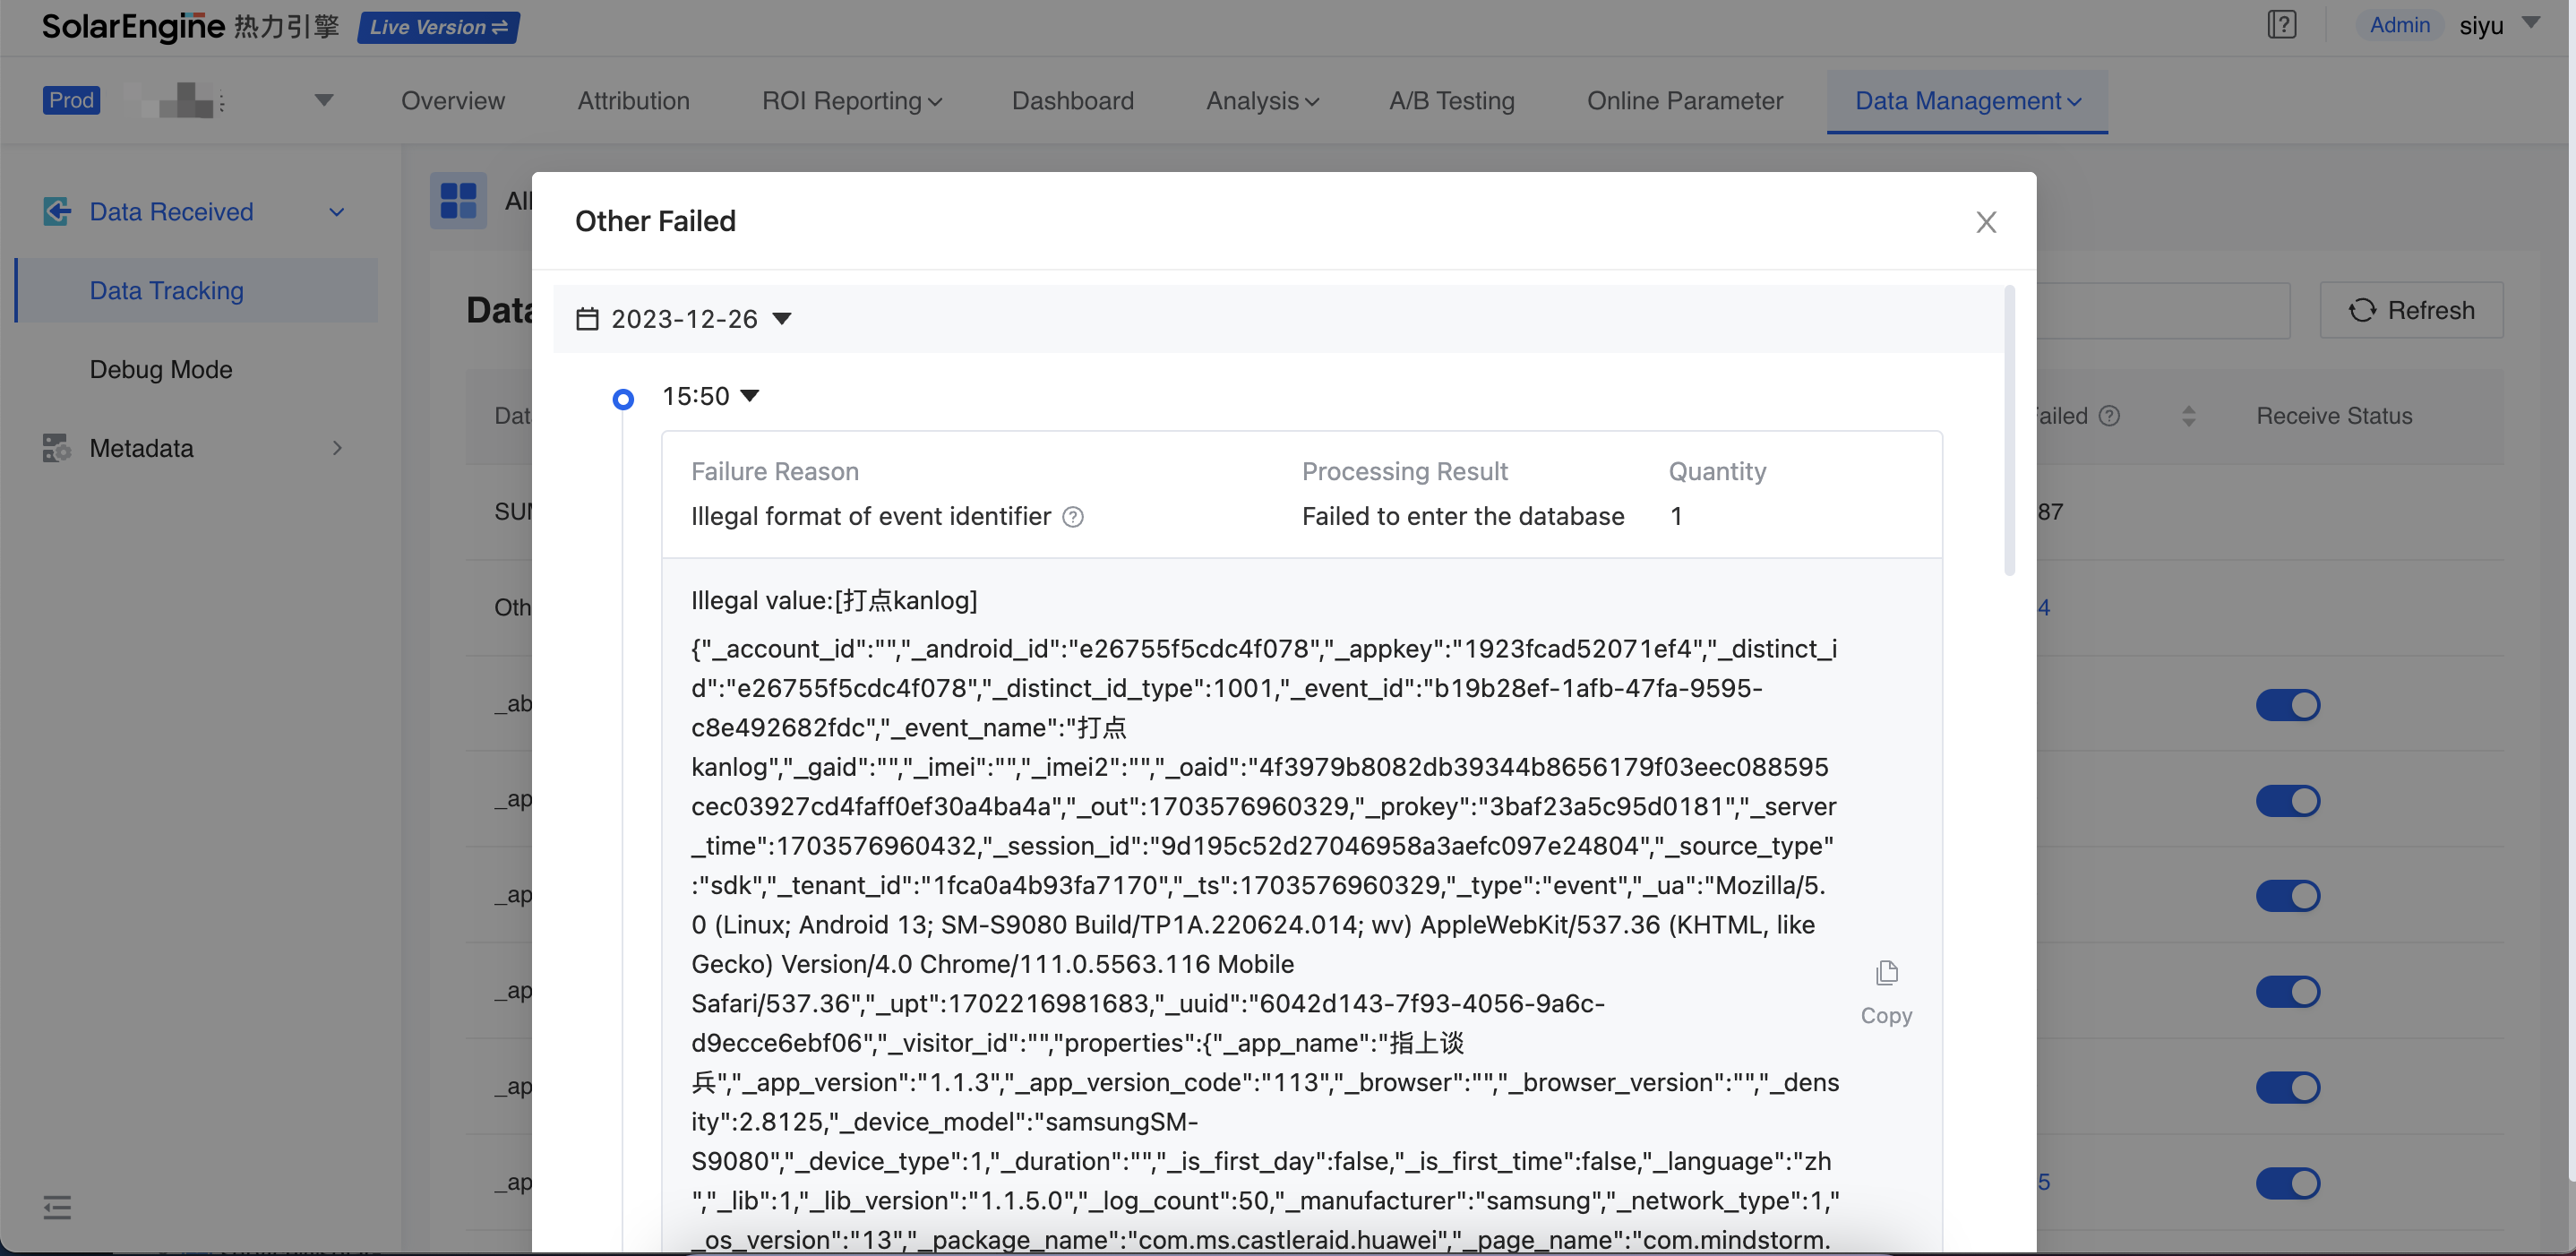Open the help question mark icon in header
This screenshot has width=2576, height=1256.
(2281, 25)
